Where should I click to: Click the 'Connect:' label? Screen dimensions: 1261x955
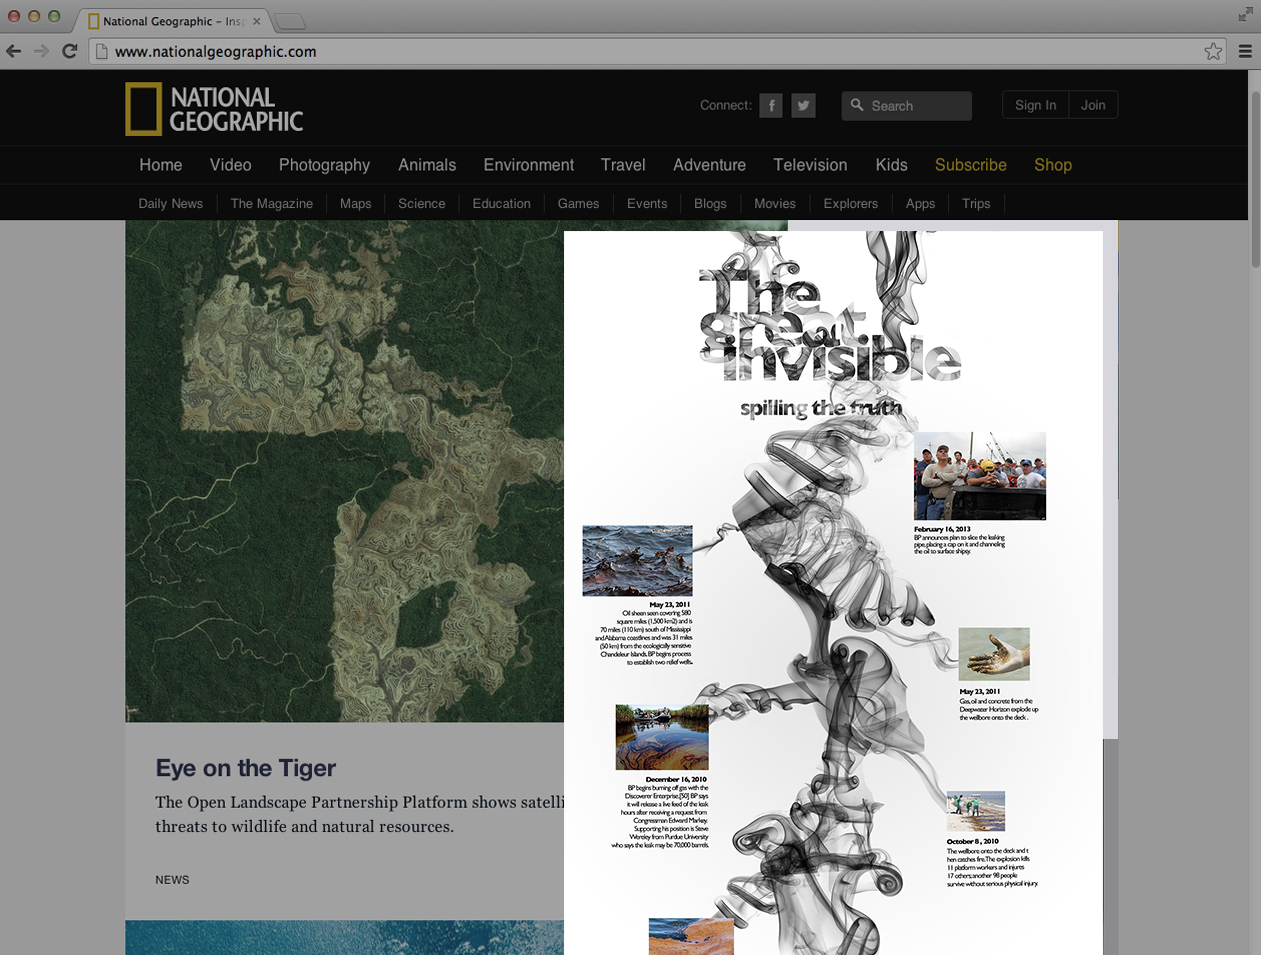(726, 105)
